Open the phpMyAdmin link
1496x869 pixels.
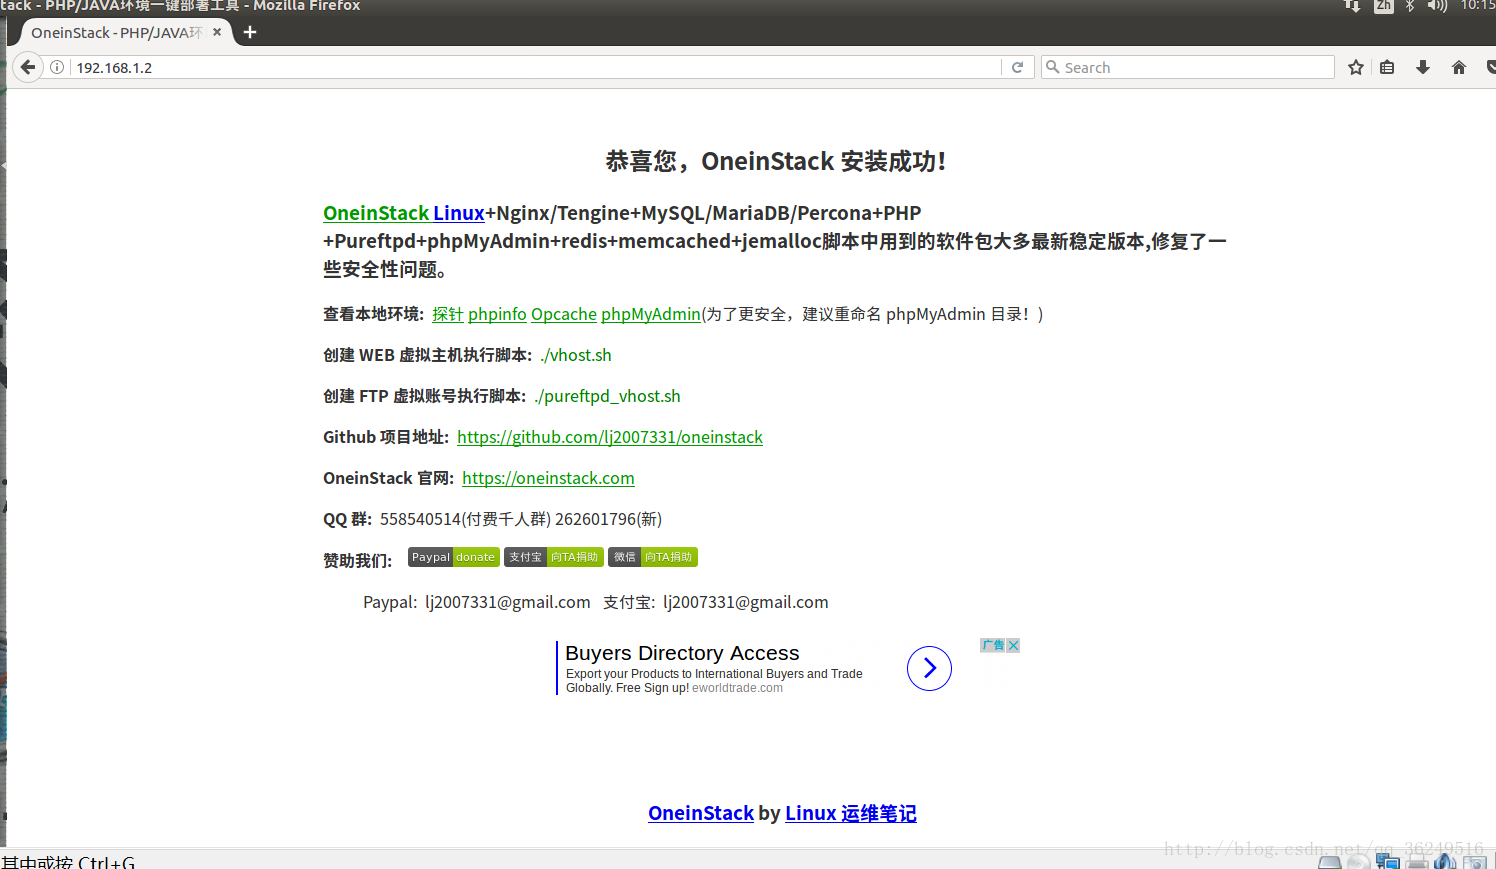tap(650, 314)
